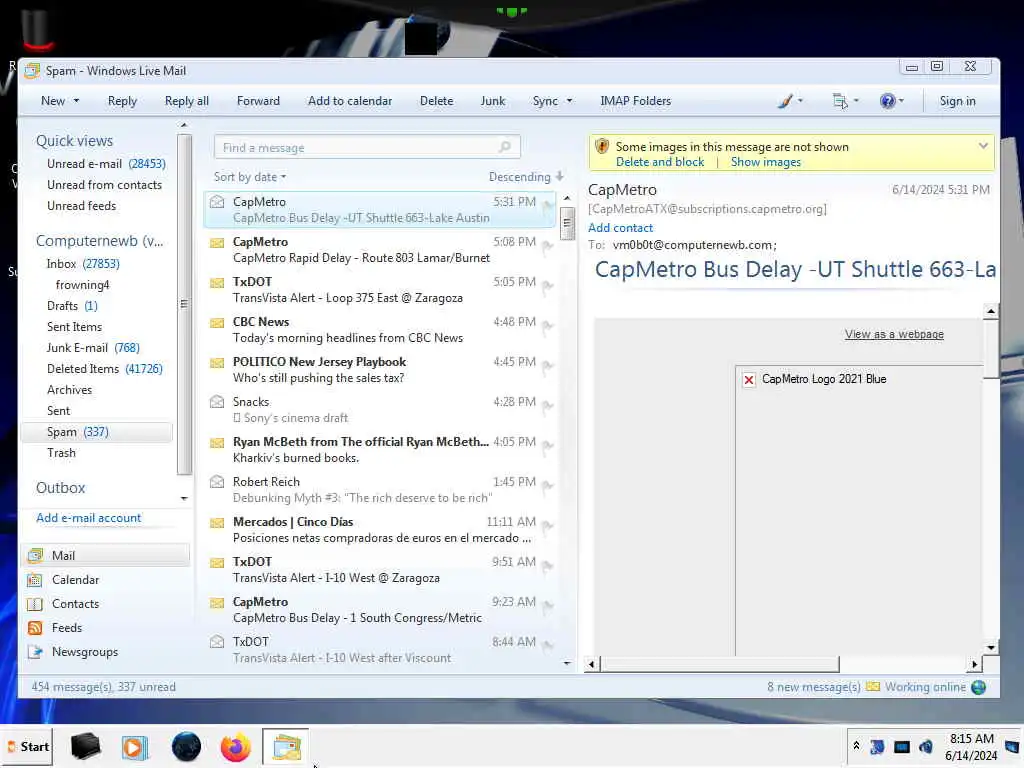Click Reply in the toolbar
The image size is (1024, 768).
click(122, 101)
